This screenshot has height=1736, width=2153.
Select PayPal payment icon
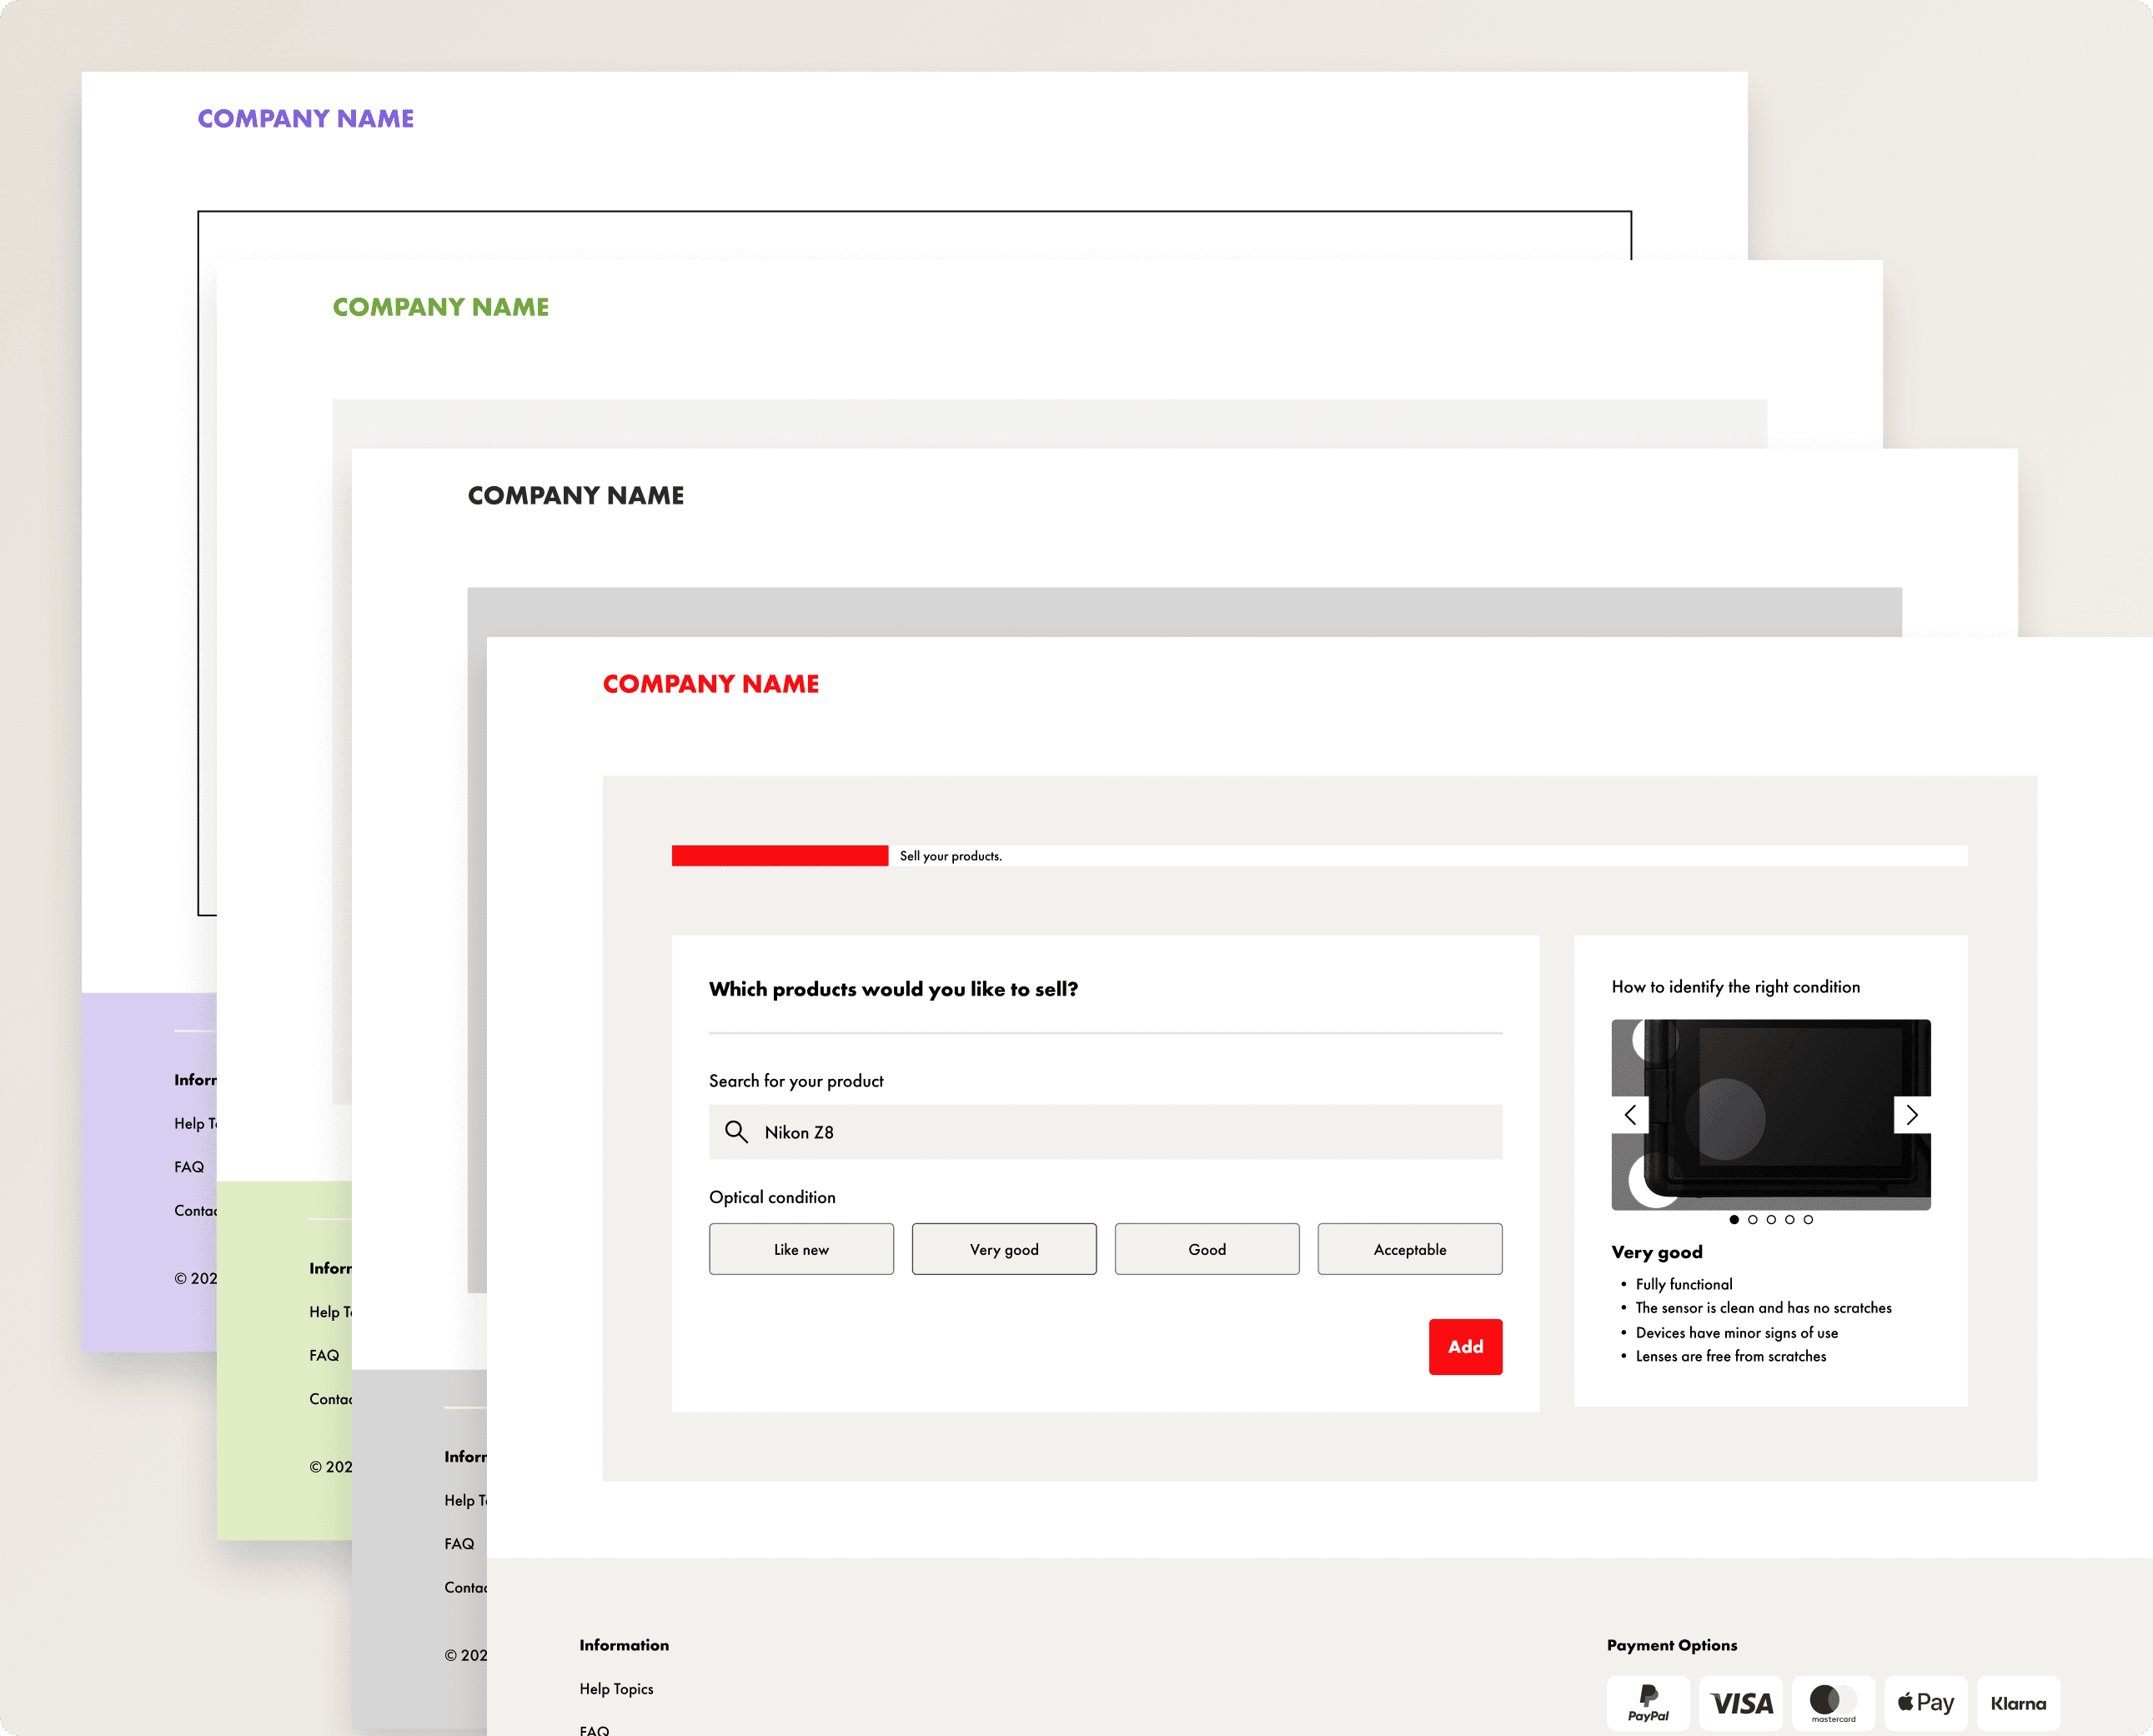1647,1702
